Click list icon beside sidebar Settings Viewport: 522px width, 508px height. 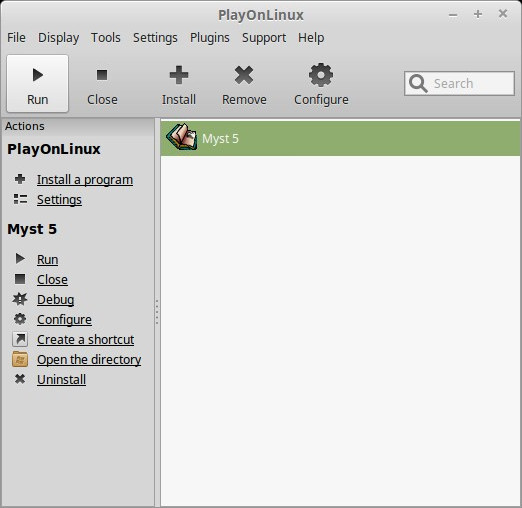coord(20,199)
